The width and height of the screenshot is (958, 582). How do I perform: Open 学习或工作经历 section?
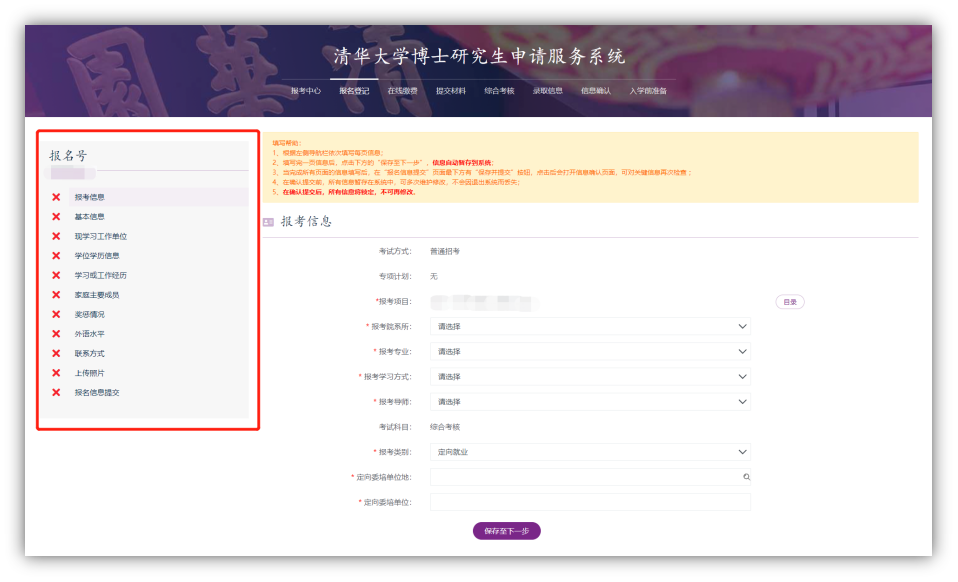pyautogui.click(x=101, y=275)
